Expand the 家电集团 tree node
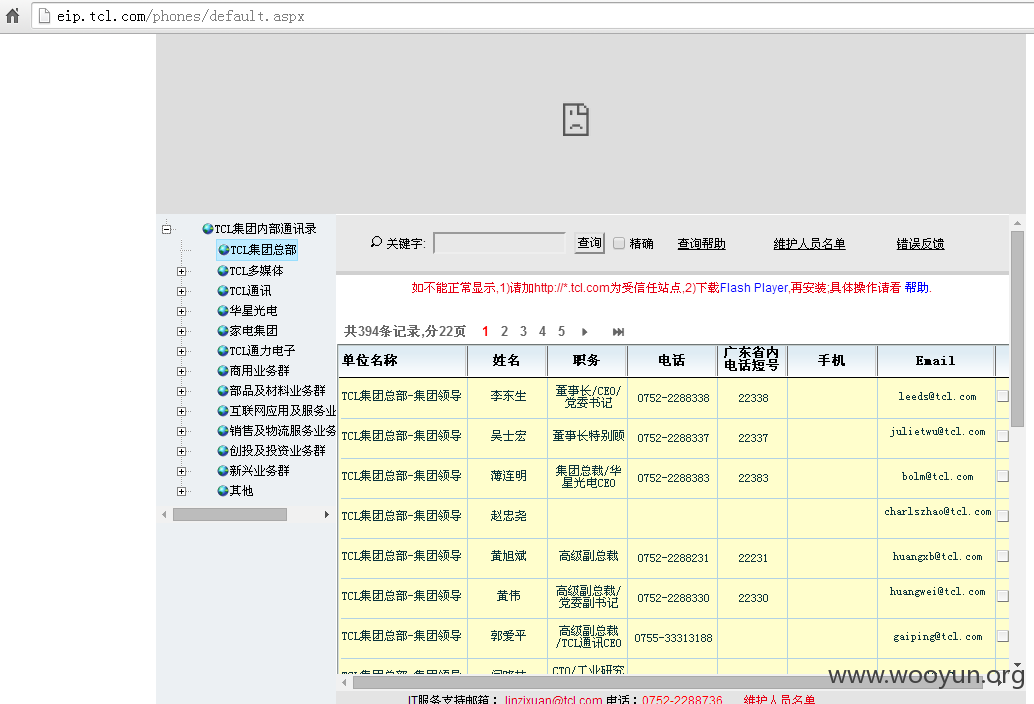Screen dimensions: 1034x704 (181, 331)
